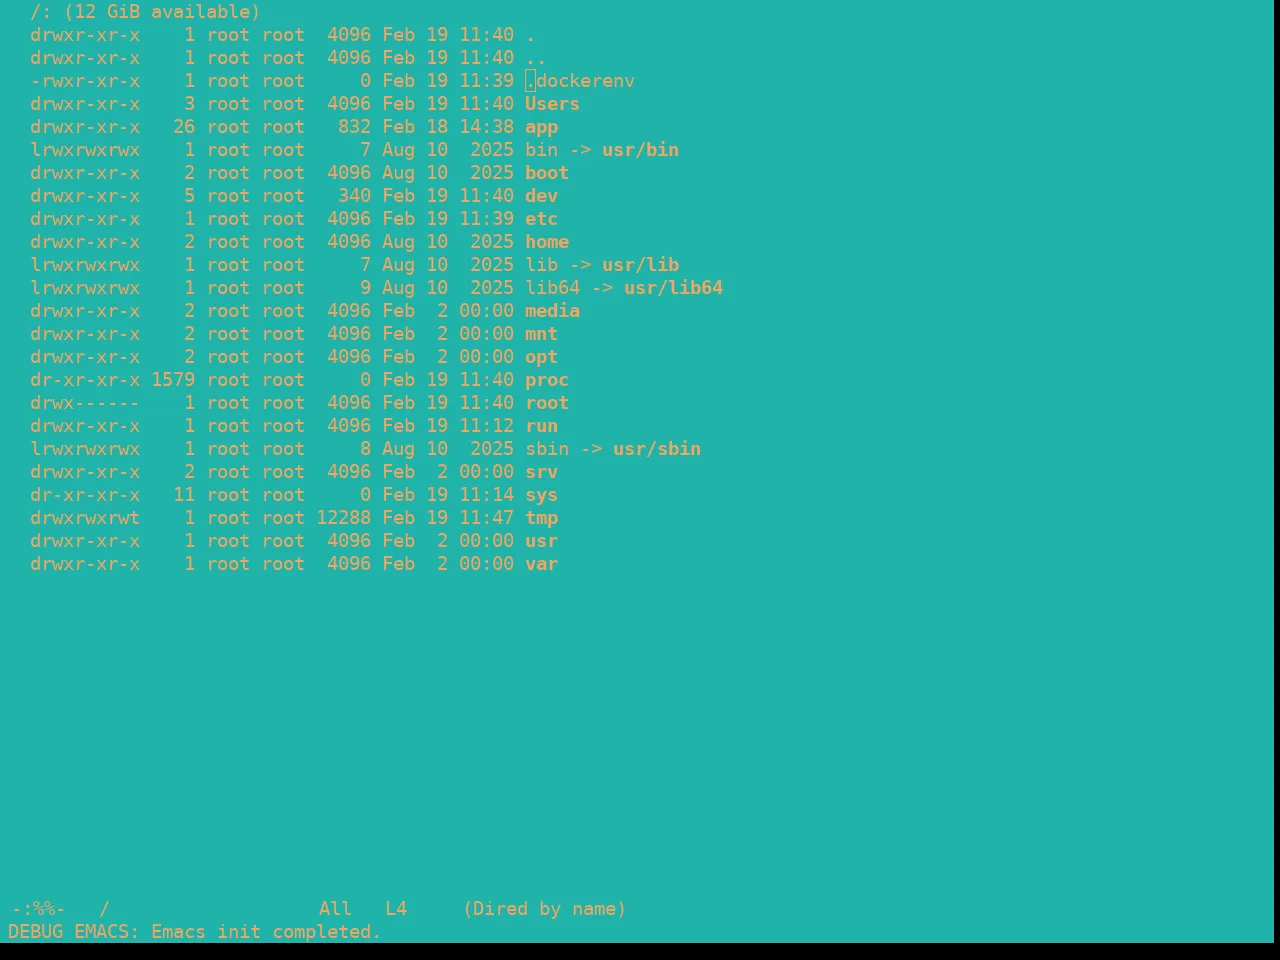This screenshot has width=1280, height=960.
Task: Click the 832 size on app row
Action: (x=354, y=127)
